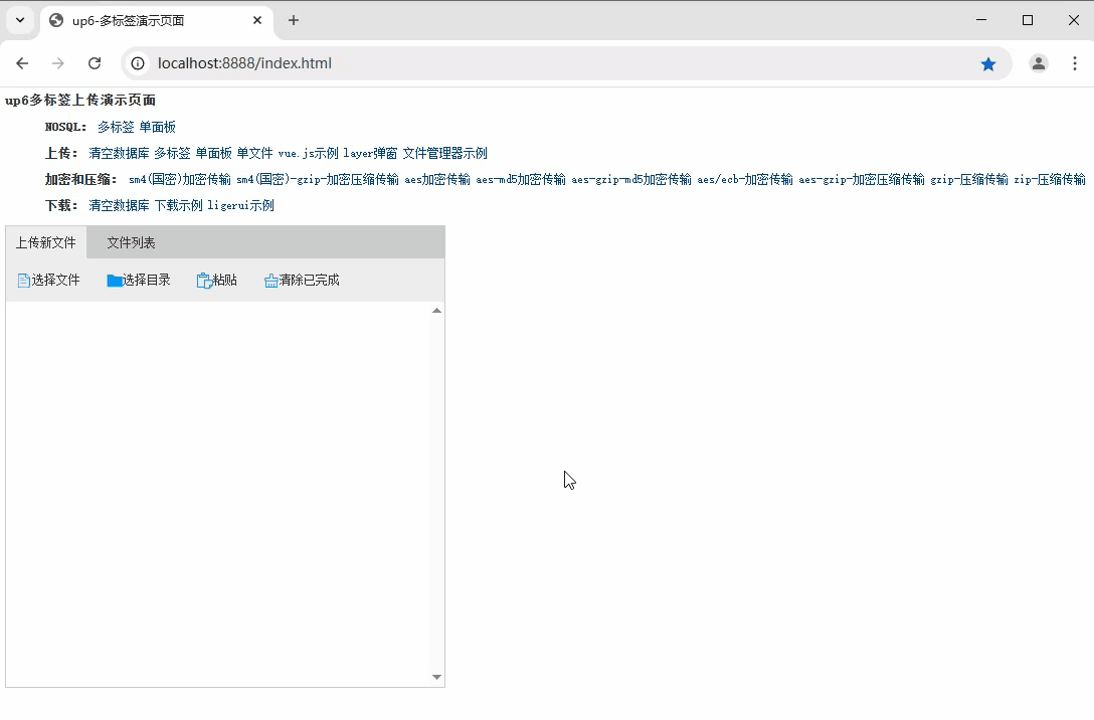Go back using the browser back arrow
This screenshot has width=1094, height=720.
coord(22,62)
